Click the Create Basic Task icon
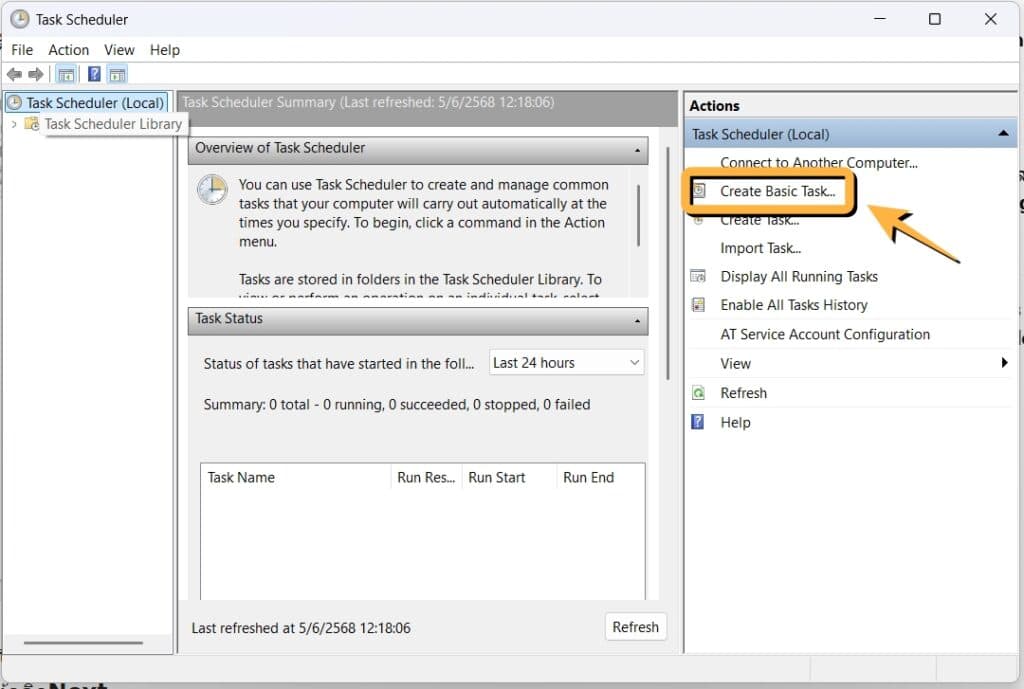Viewport: 1024px width, 689px height. pos(700,191)
